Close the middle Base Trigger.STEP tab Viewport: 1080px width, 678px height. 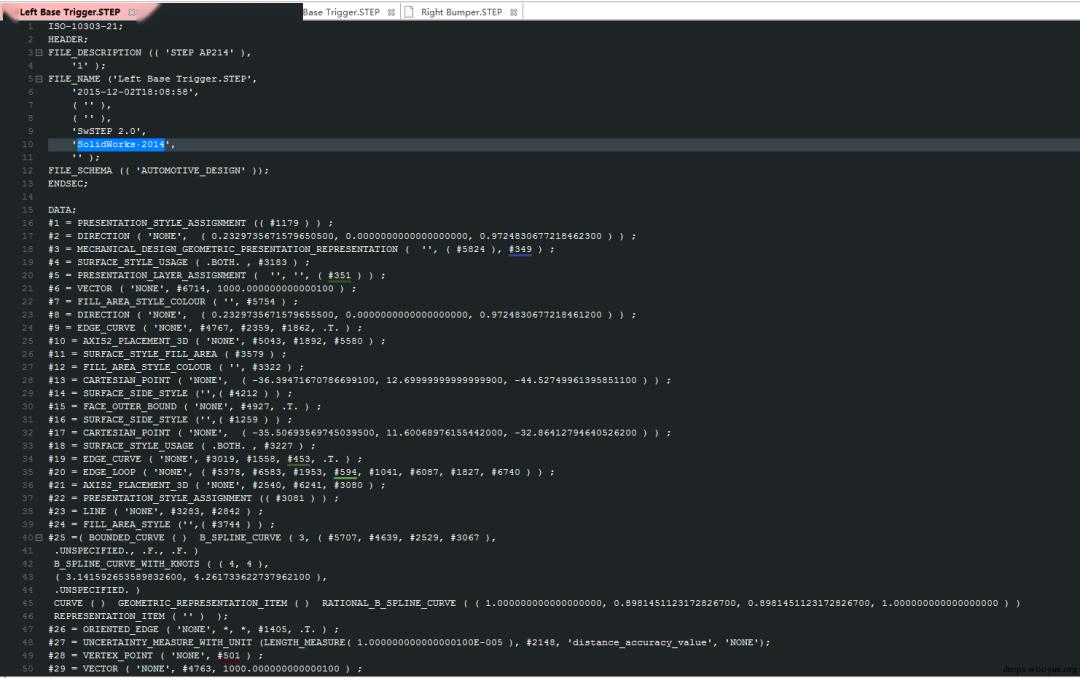391,12
